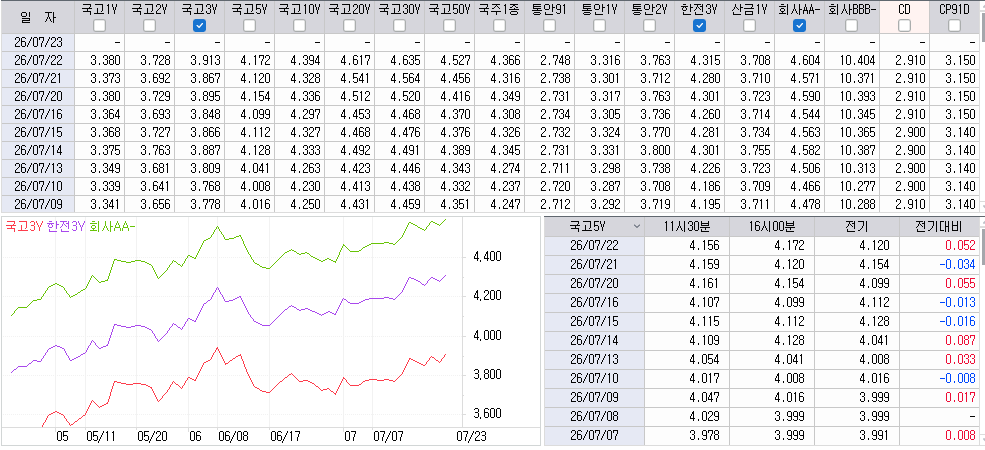Check the 국고20Y checkbox
985x450 pixels.
[349, 25]
